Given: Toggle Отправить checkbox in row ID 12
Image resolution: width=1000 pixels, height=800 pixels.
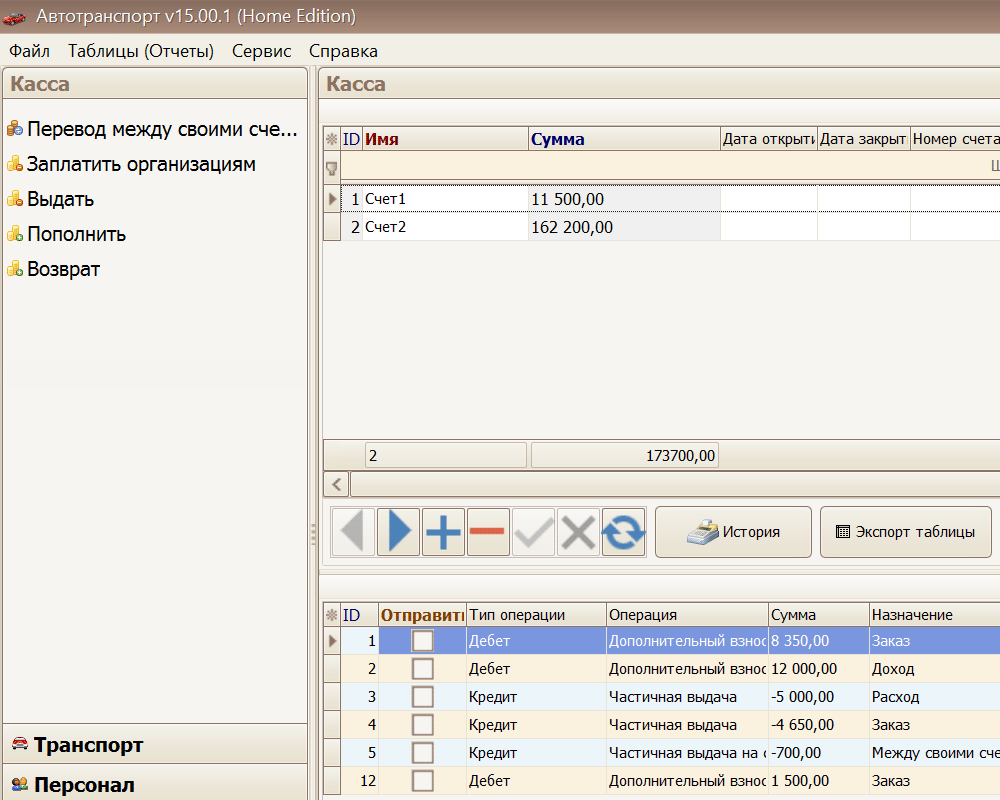Looking at the screenshot, I should pos(422,781).
